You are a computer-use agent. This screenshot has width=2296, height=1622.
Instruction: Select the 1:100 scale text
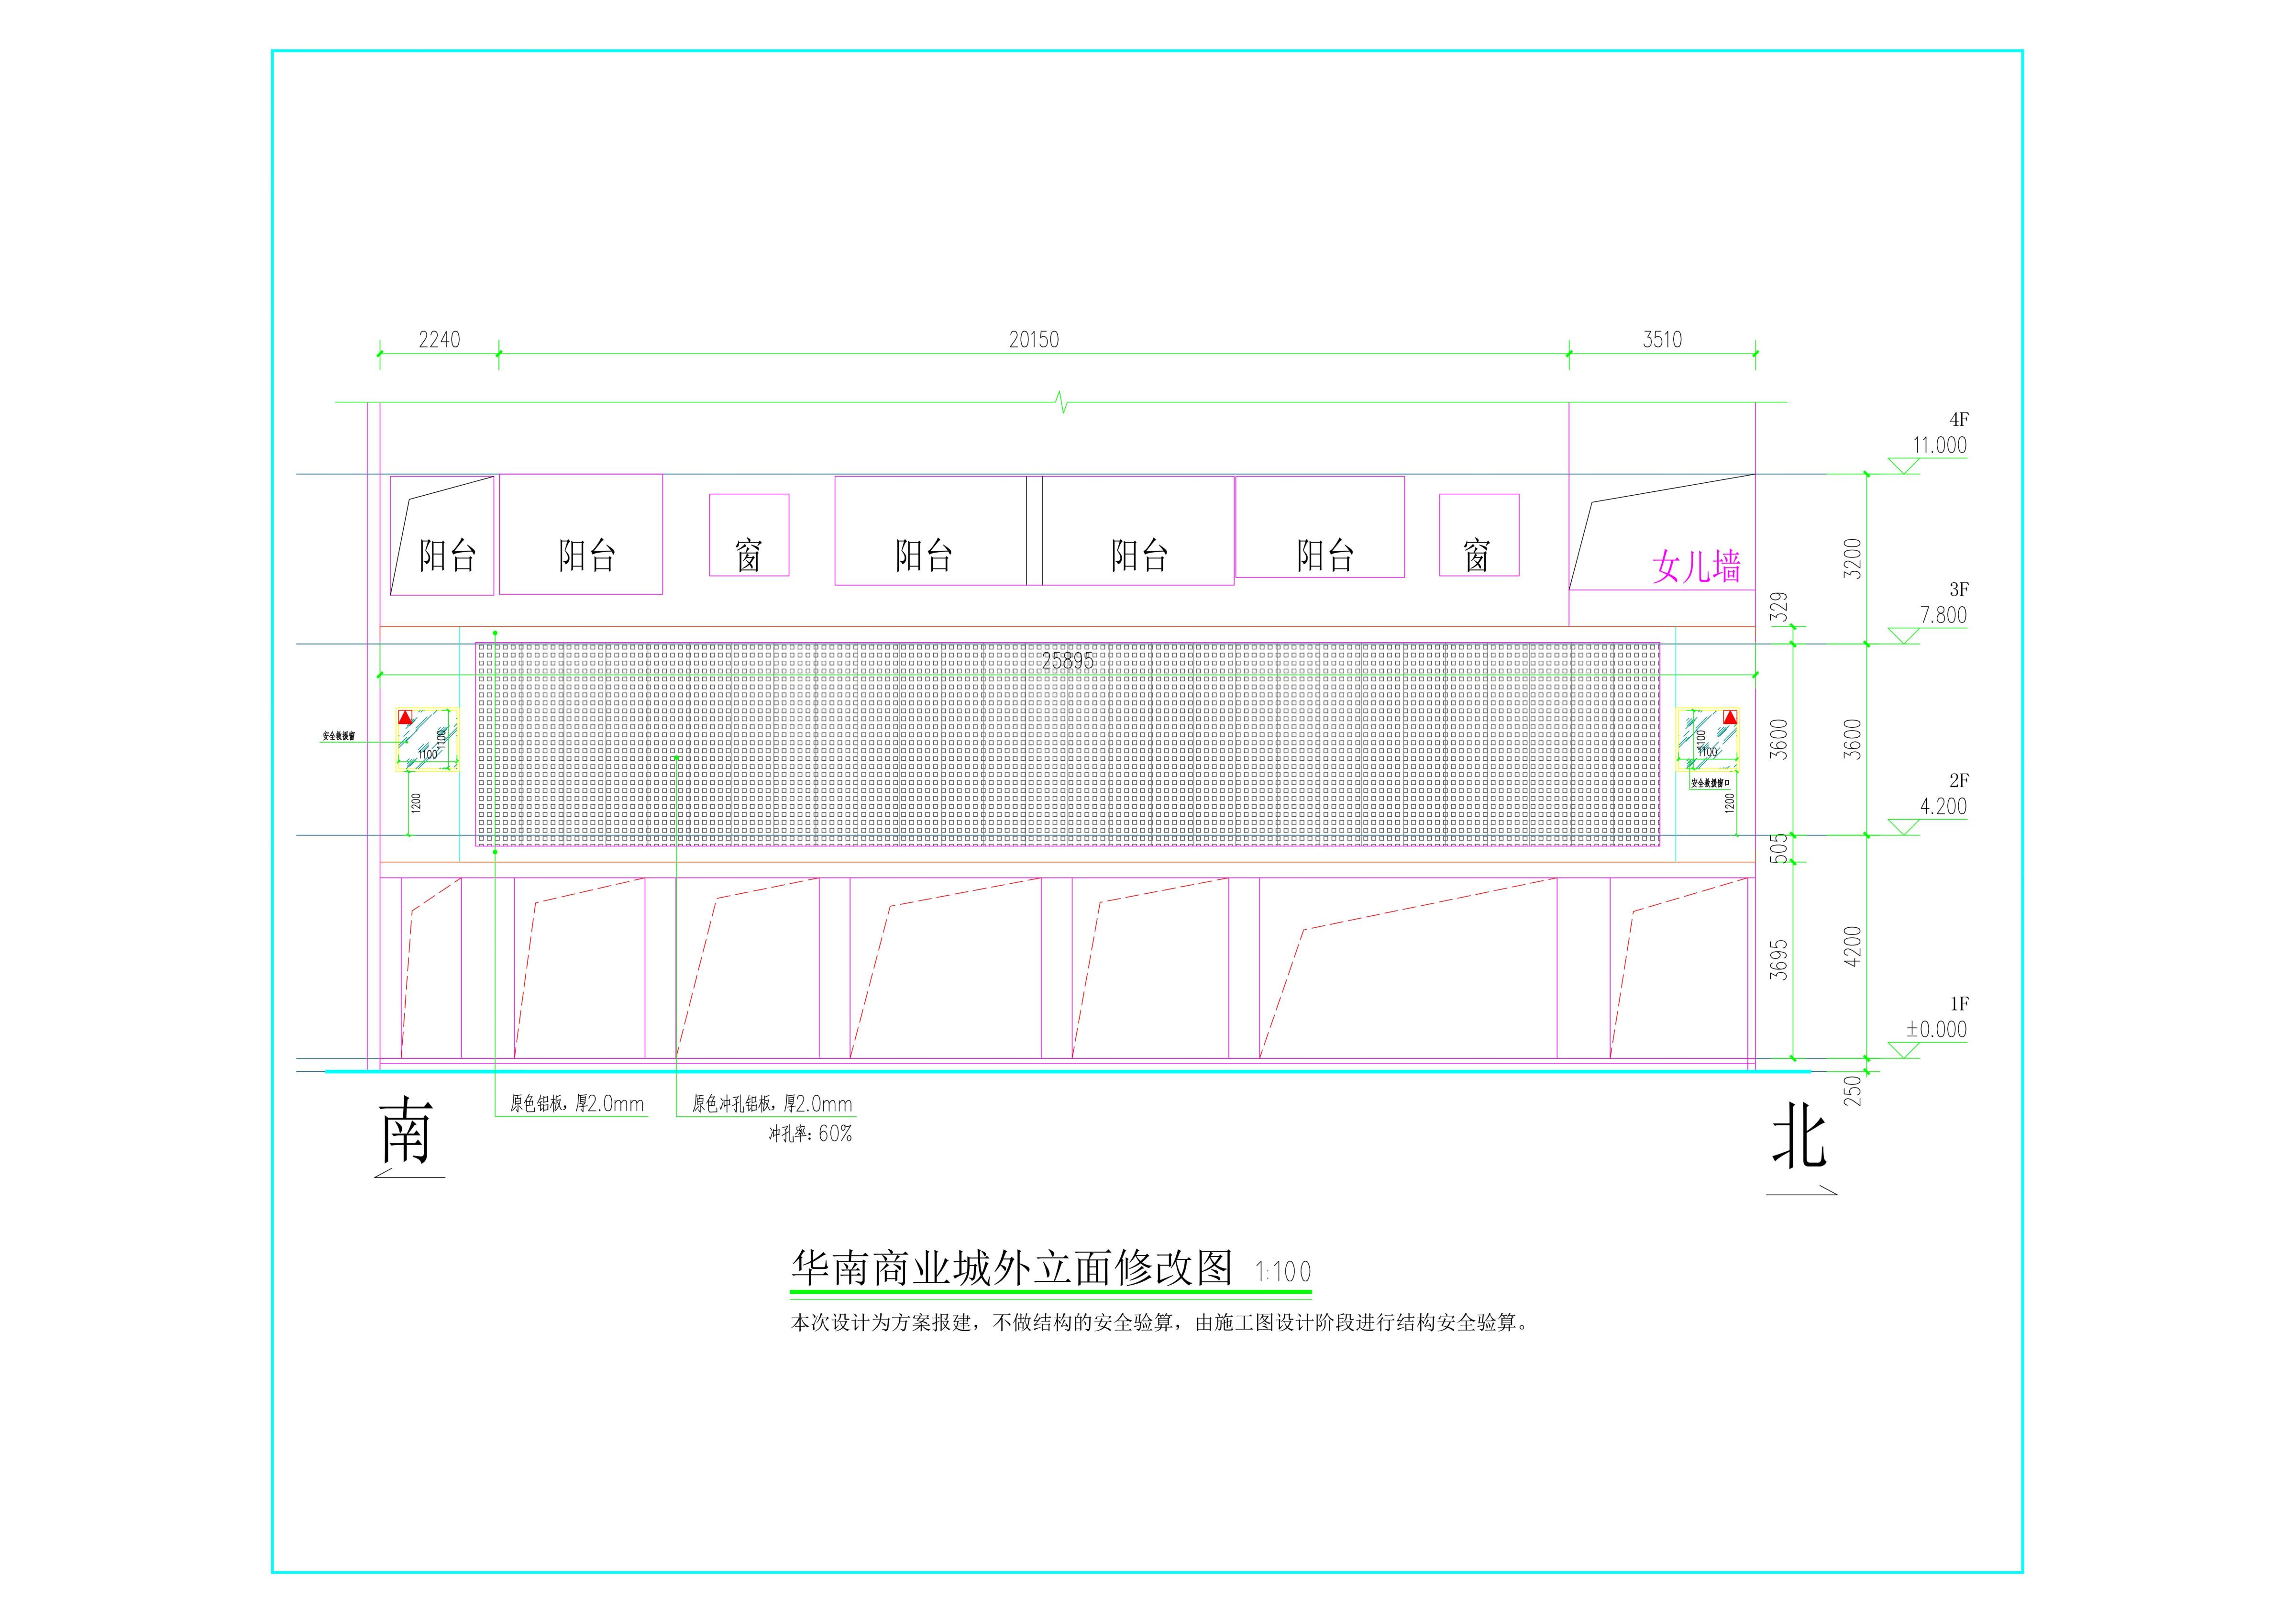1283,1272
